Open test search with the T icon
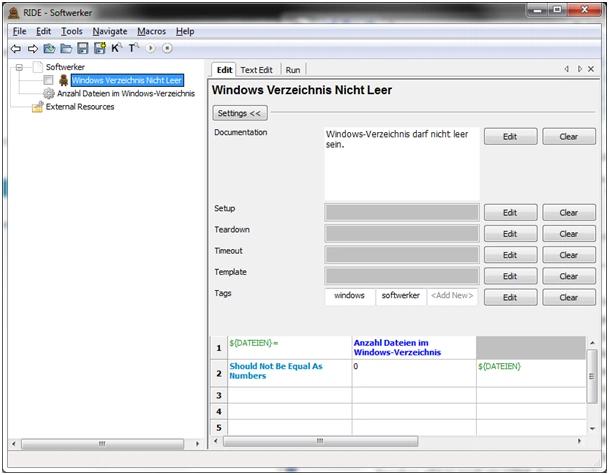The image size is (609, 475). pos(132,47)
